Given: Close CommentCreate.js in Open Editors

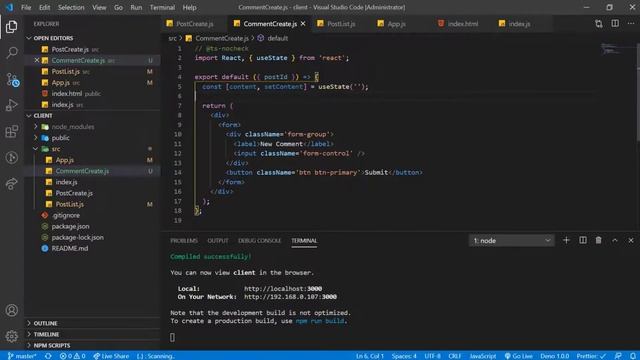Looking at the screenshot, I should tap(37, 60).
